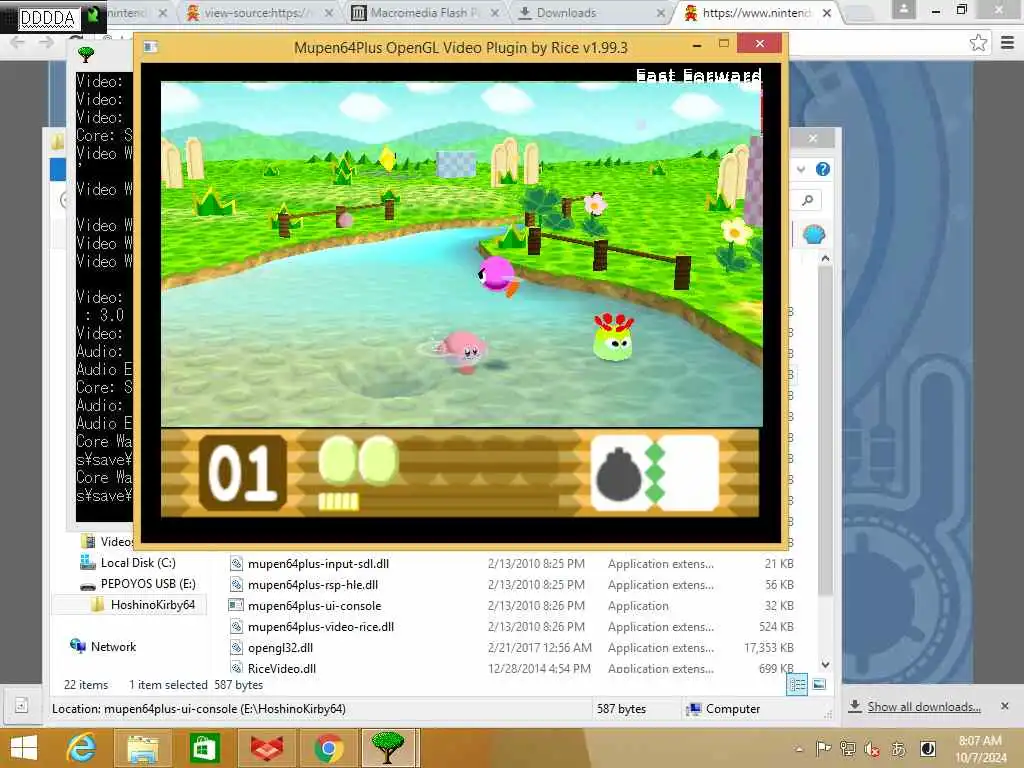Switch to Chrome via taskbar icon
This screenshot has height=768, width=1024.
(328, 748)
